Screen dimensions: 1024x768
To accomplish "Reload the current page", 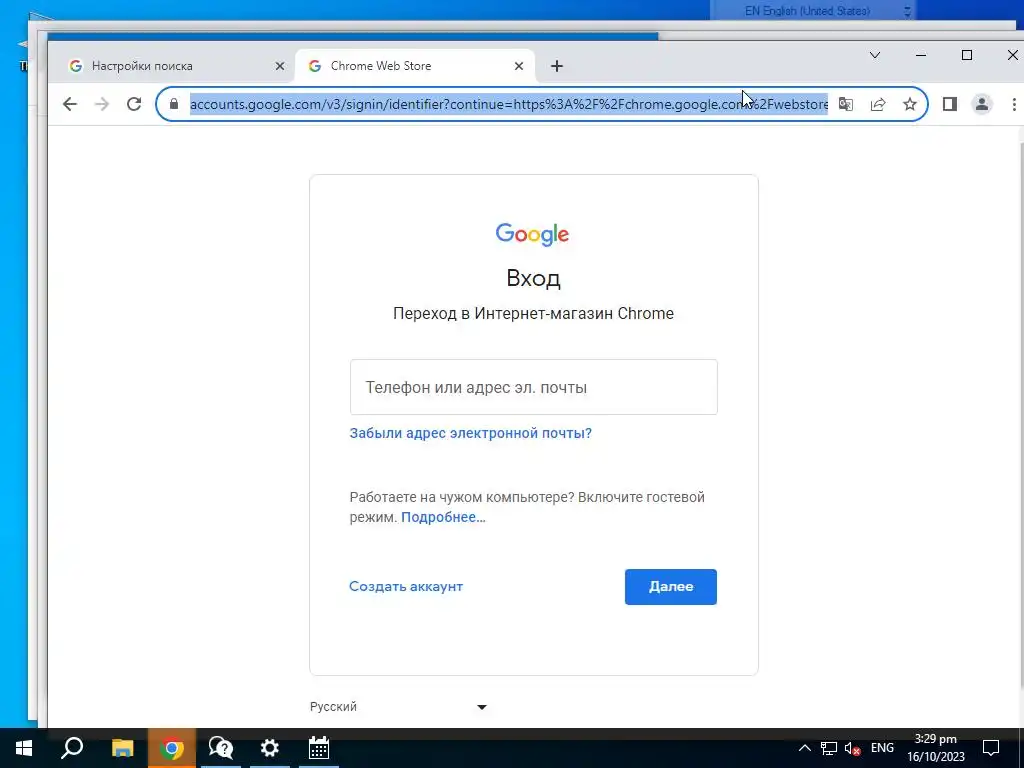I will (x=134, y=104).
